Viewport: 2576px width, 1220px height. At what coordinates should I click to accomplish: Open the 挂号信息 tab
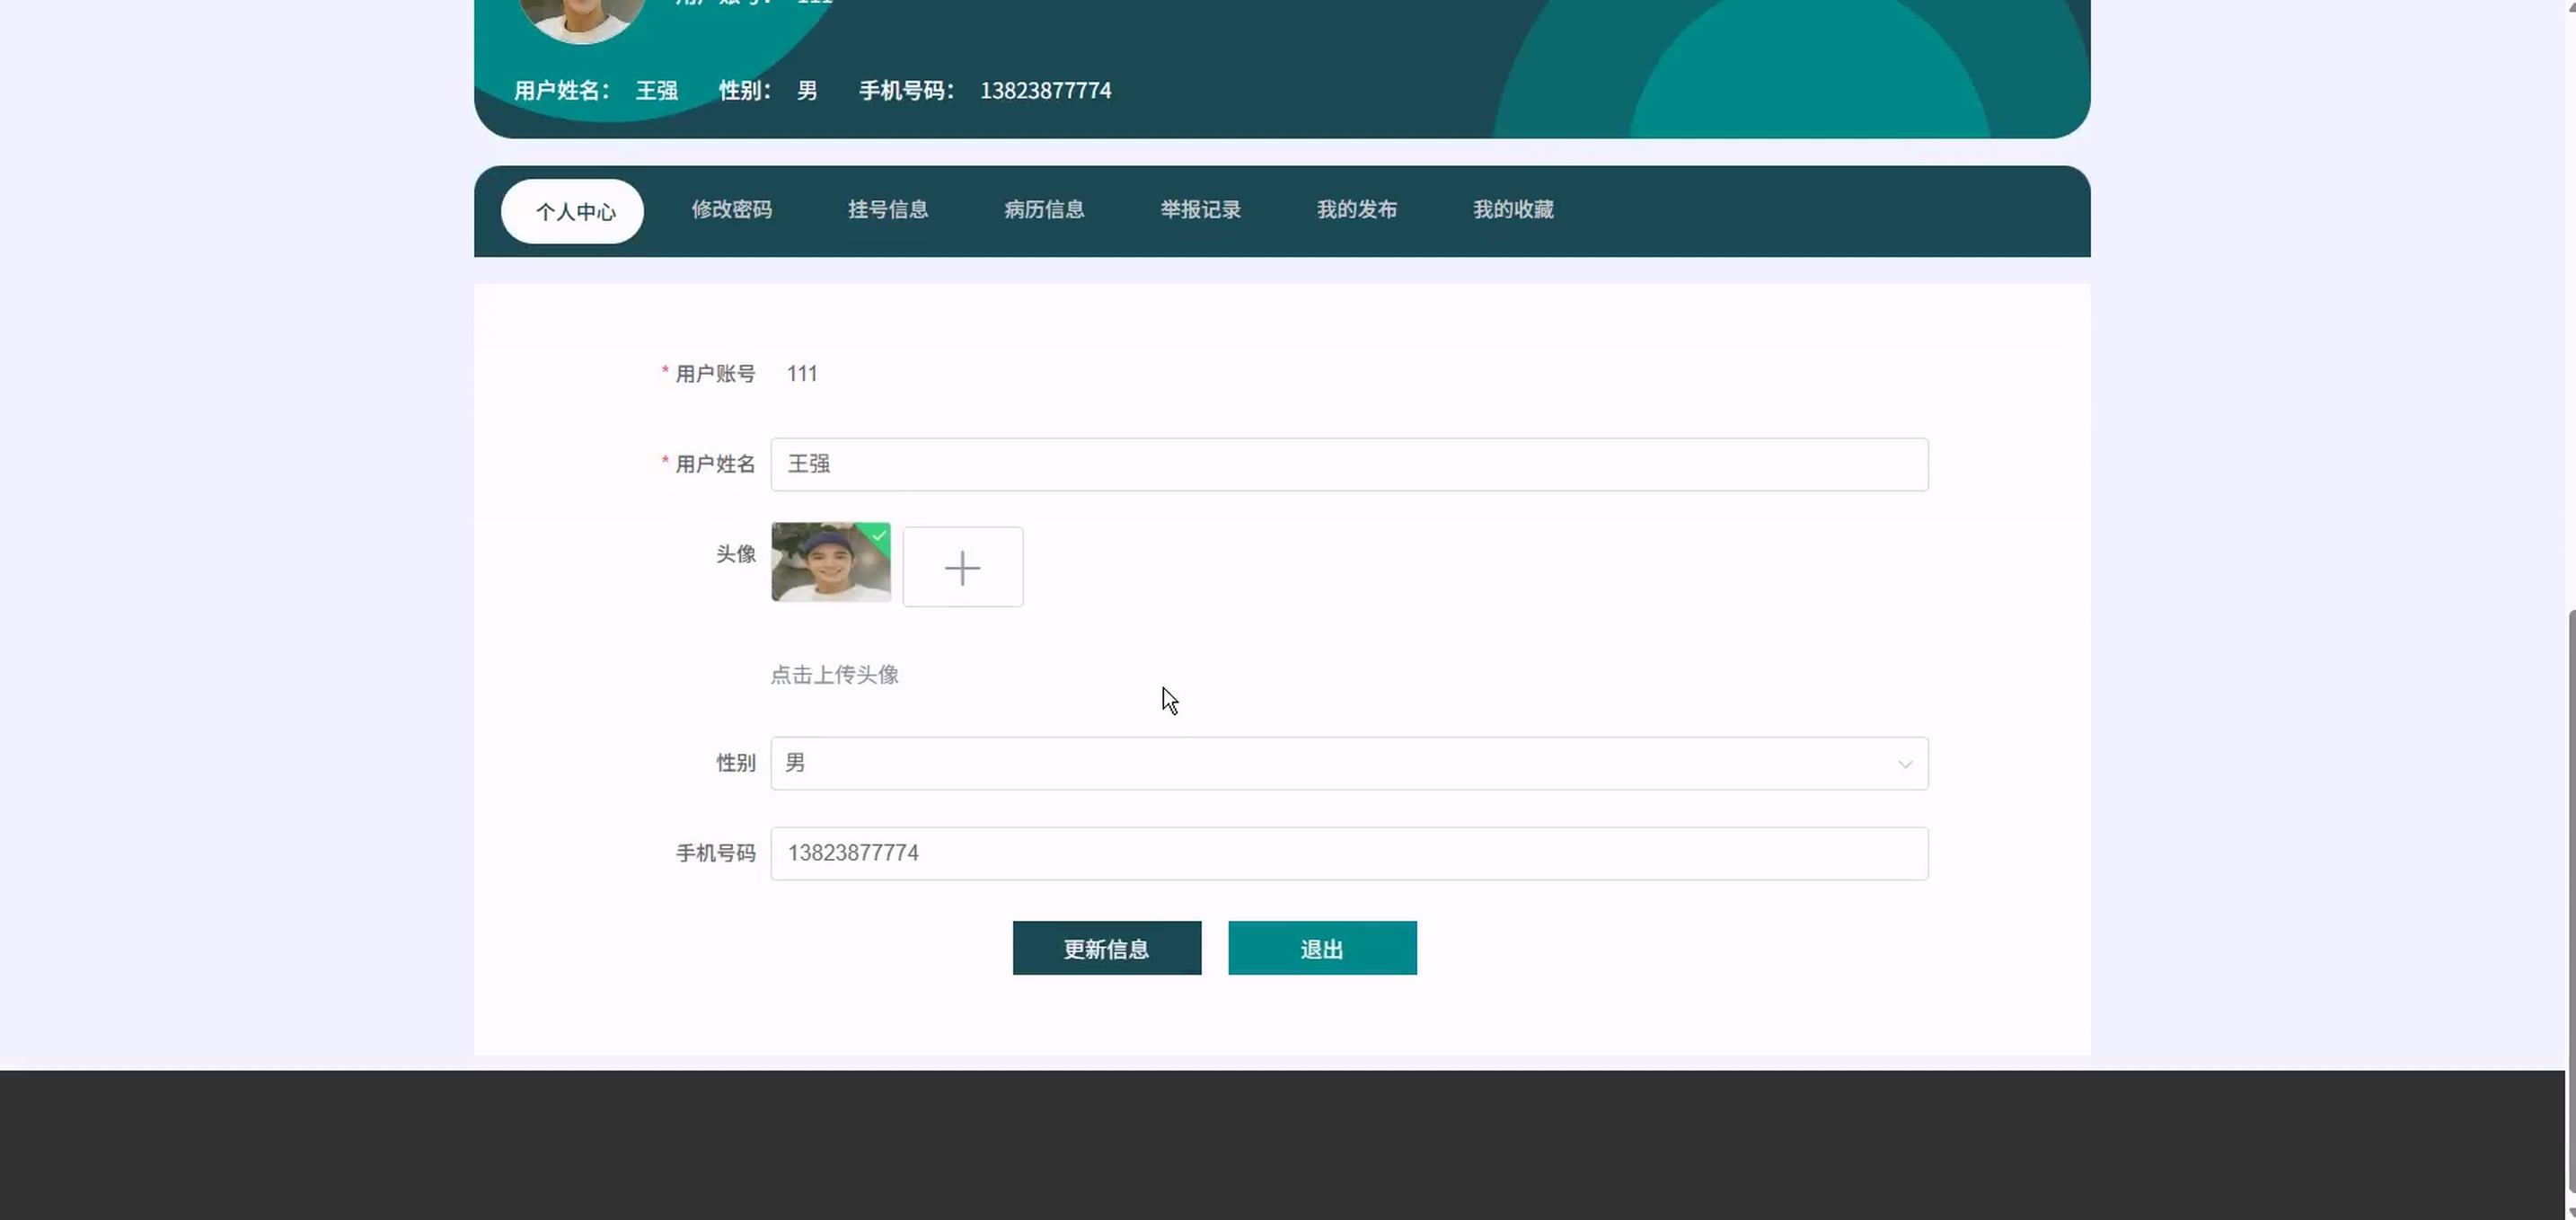[x=888, y=210]
